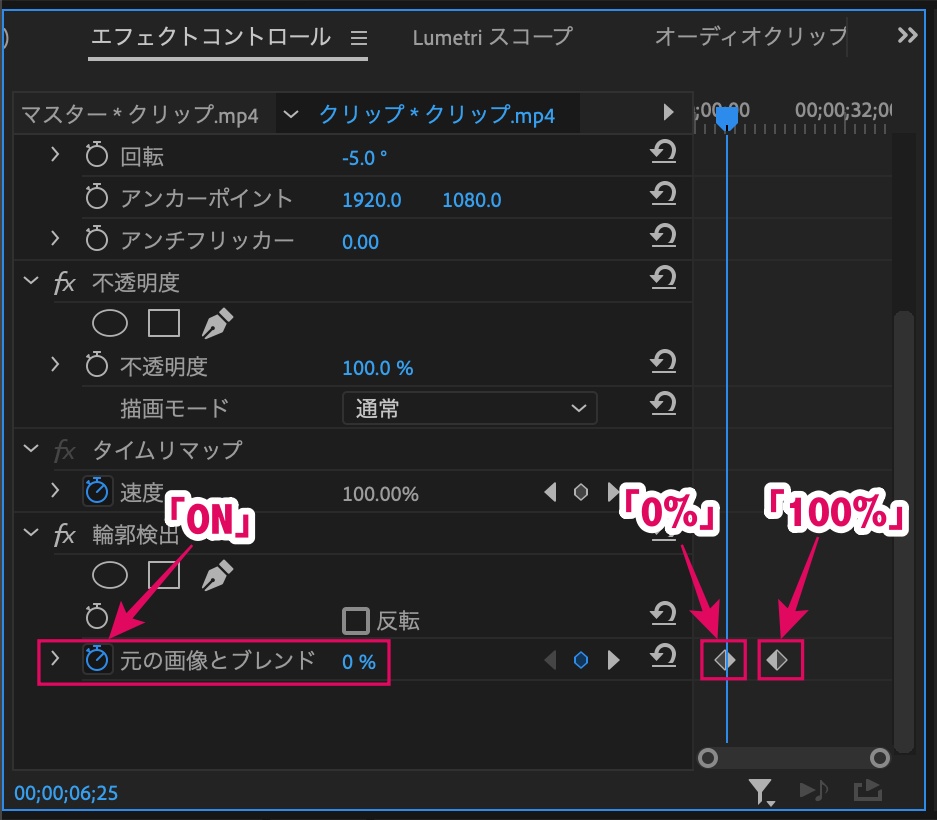
Task: Select pen mask tool under 不透明度
Action: 217,323
